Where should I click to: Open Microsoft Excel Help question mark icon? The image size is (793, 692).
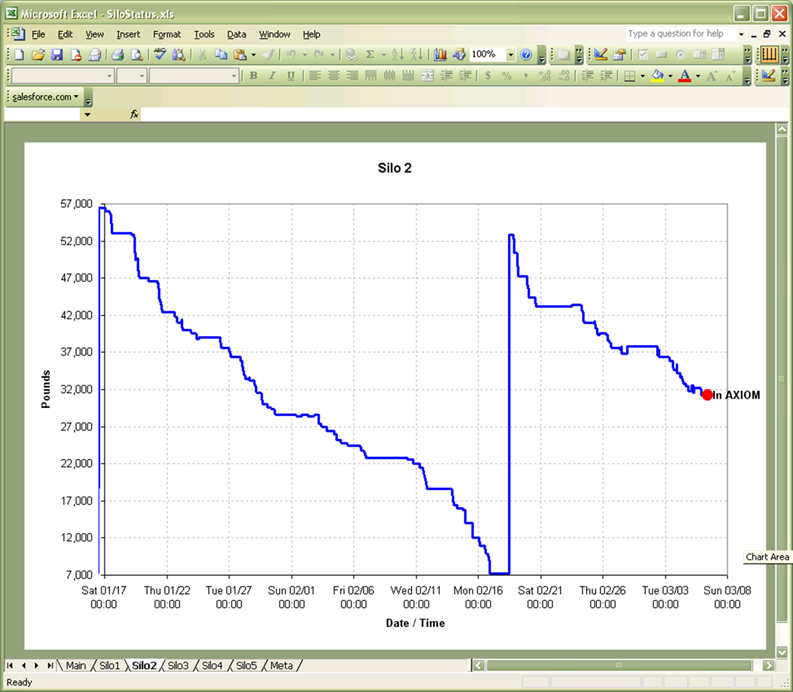click(x=526, y=55)
